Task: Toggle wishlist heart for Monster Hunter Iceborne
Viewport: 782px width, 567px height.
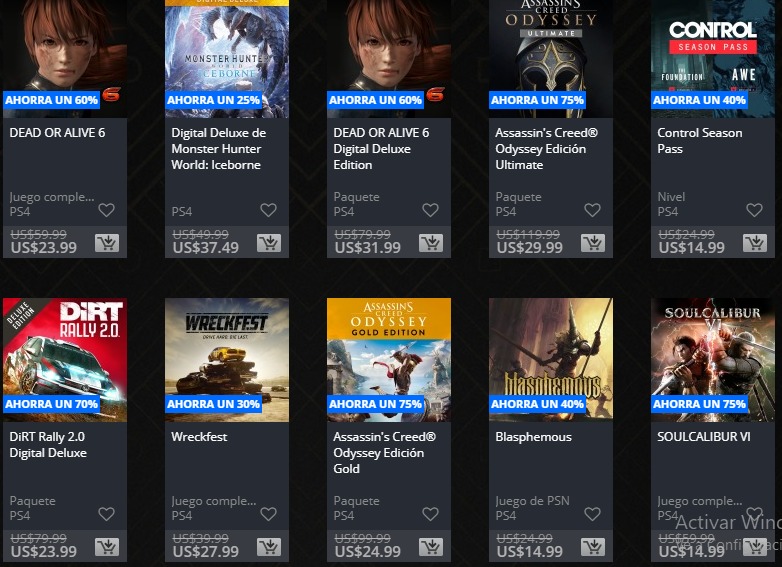Action: [x=268, y=210]
